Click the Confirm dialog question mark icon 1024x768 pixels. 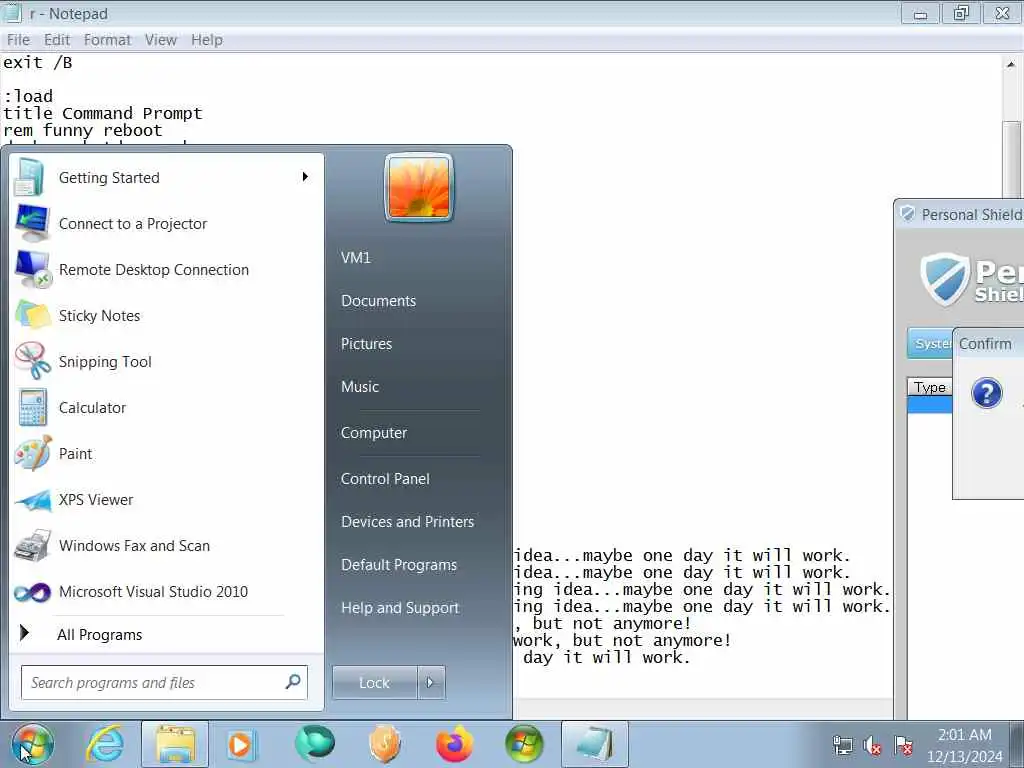tap(987, 393)
